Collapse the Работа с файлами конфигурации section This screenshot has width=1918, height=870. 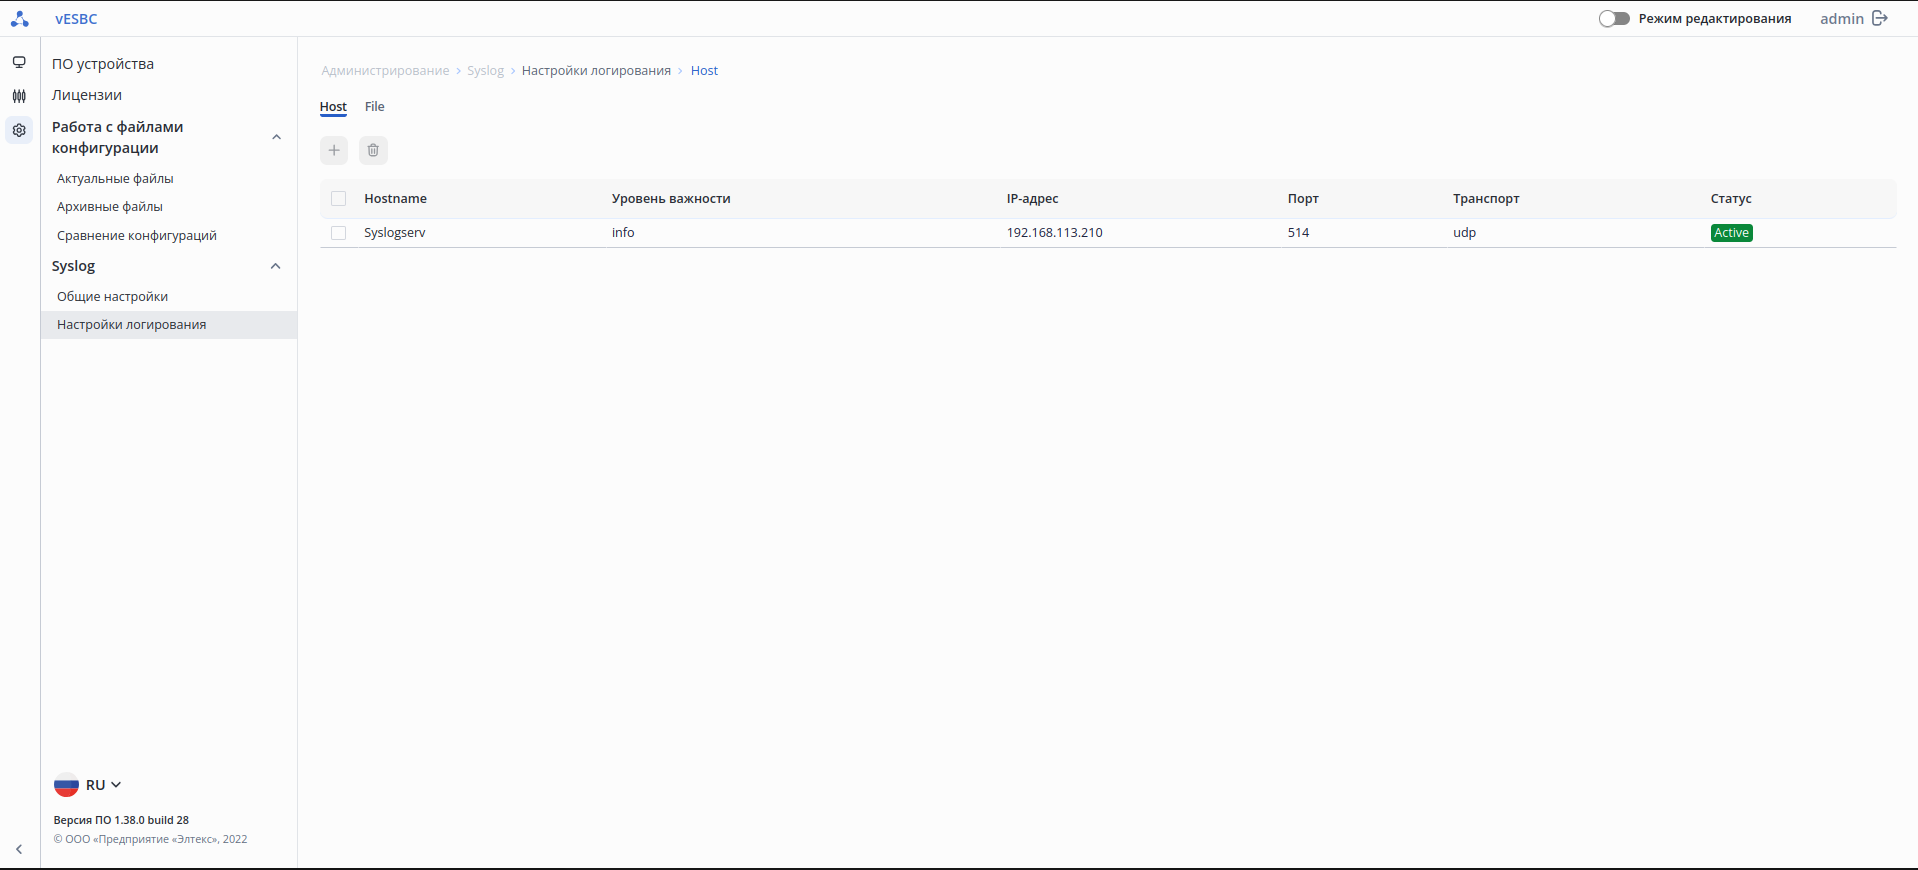pyautogui.click(x=276, y=137)
